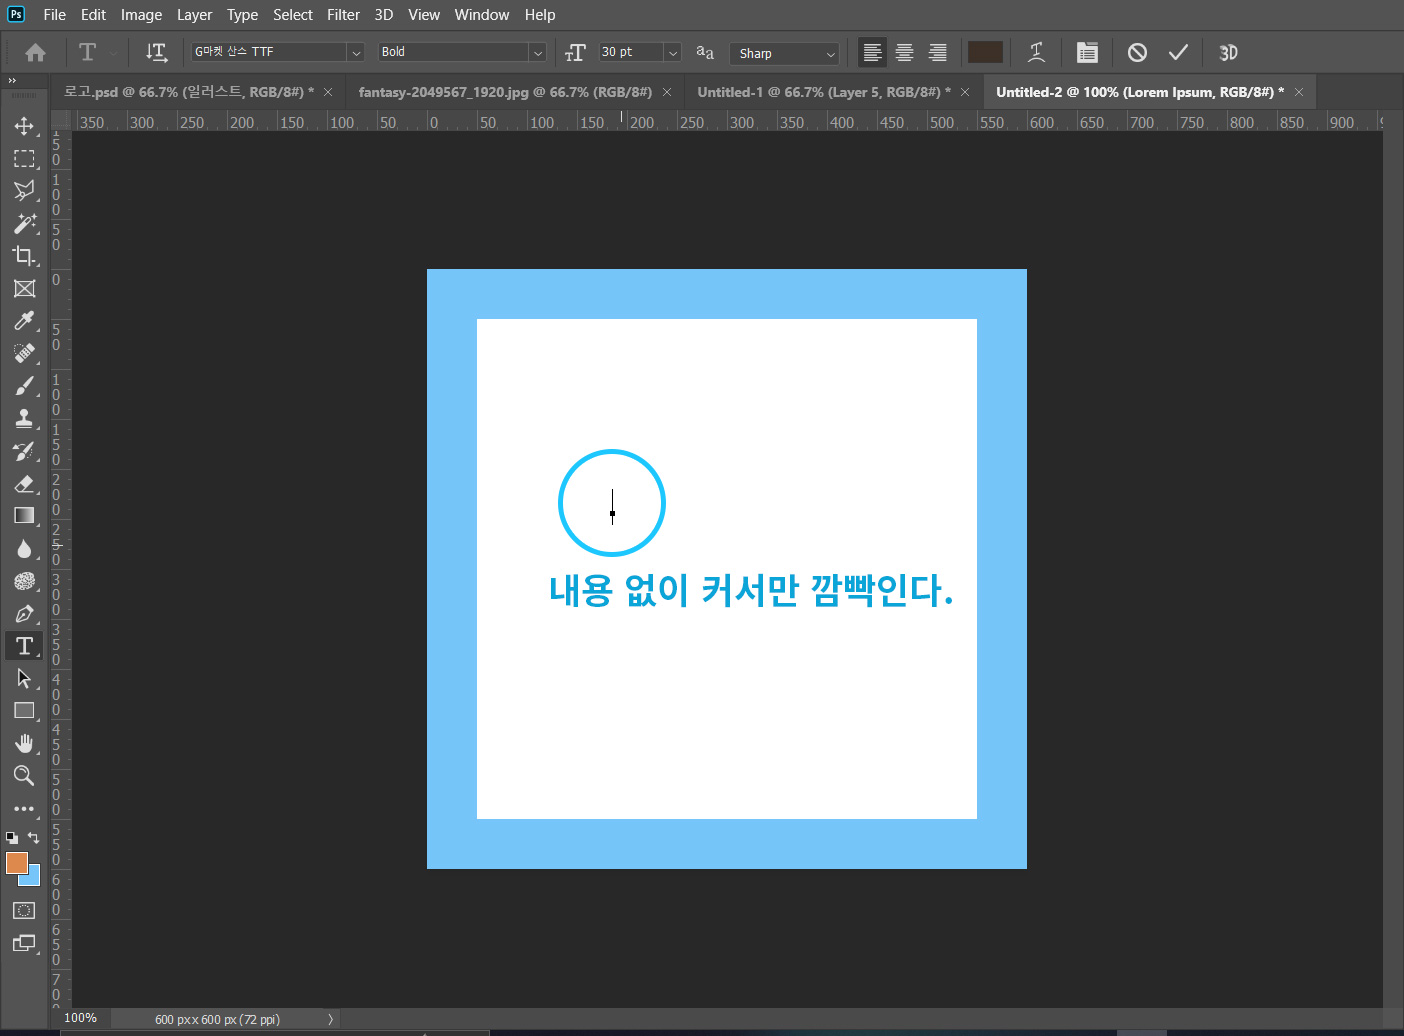This screenshot has width=1404, height=1036.
Task: Reset default foreground and background colors
Action: 12,837
